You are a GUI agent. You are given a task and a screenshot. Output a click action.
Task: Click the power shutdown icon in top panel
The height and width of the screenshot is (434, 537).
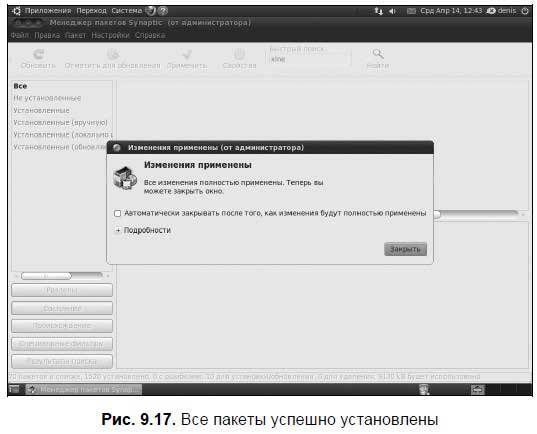tap(525, 11)
